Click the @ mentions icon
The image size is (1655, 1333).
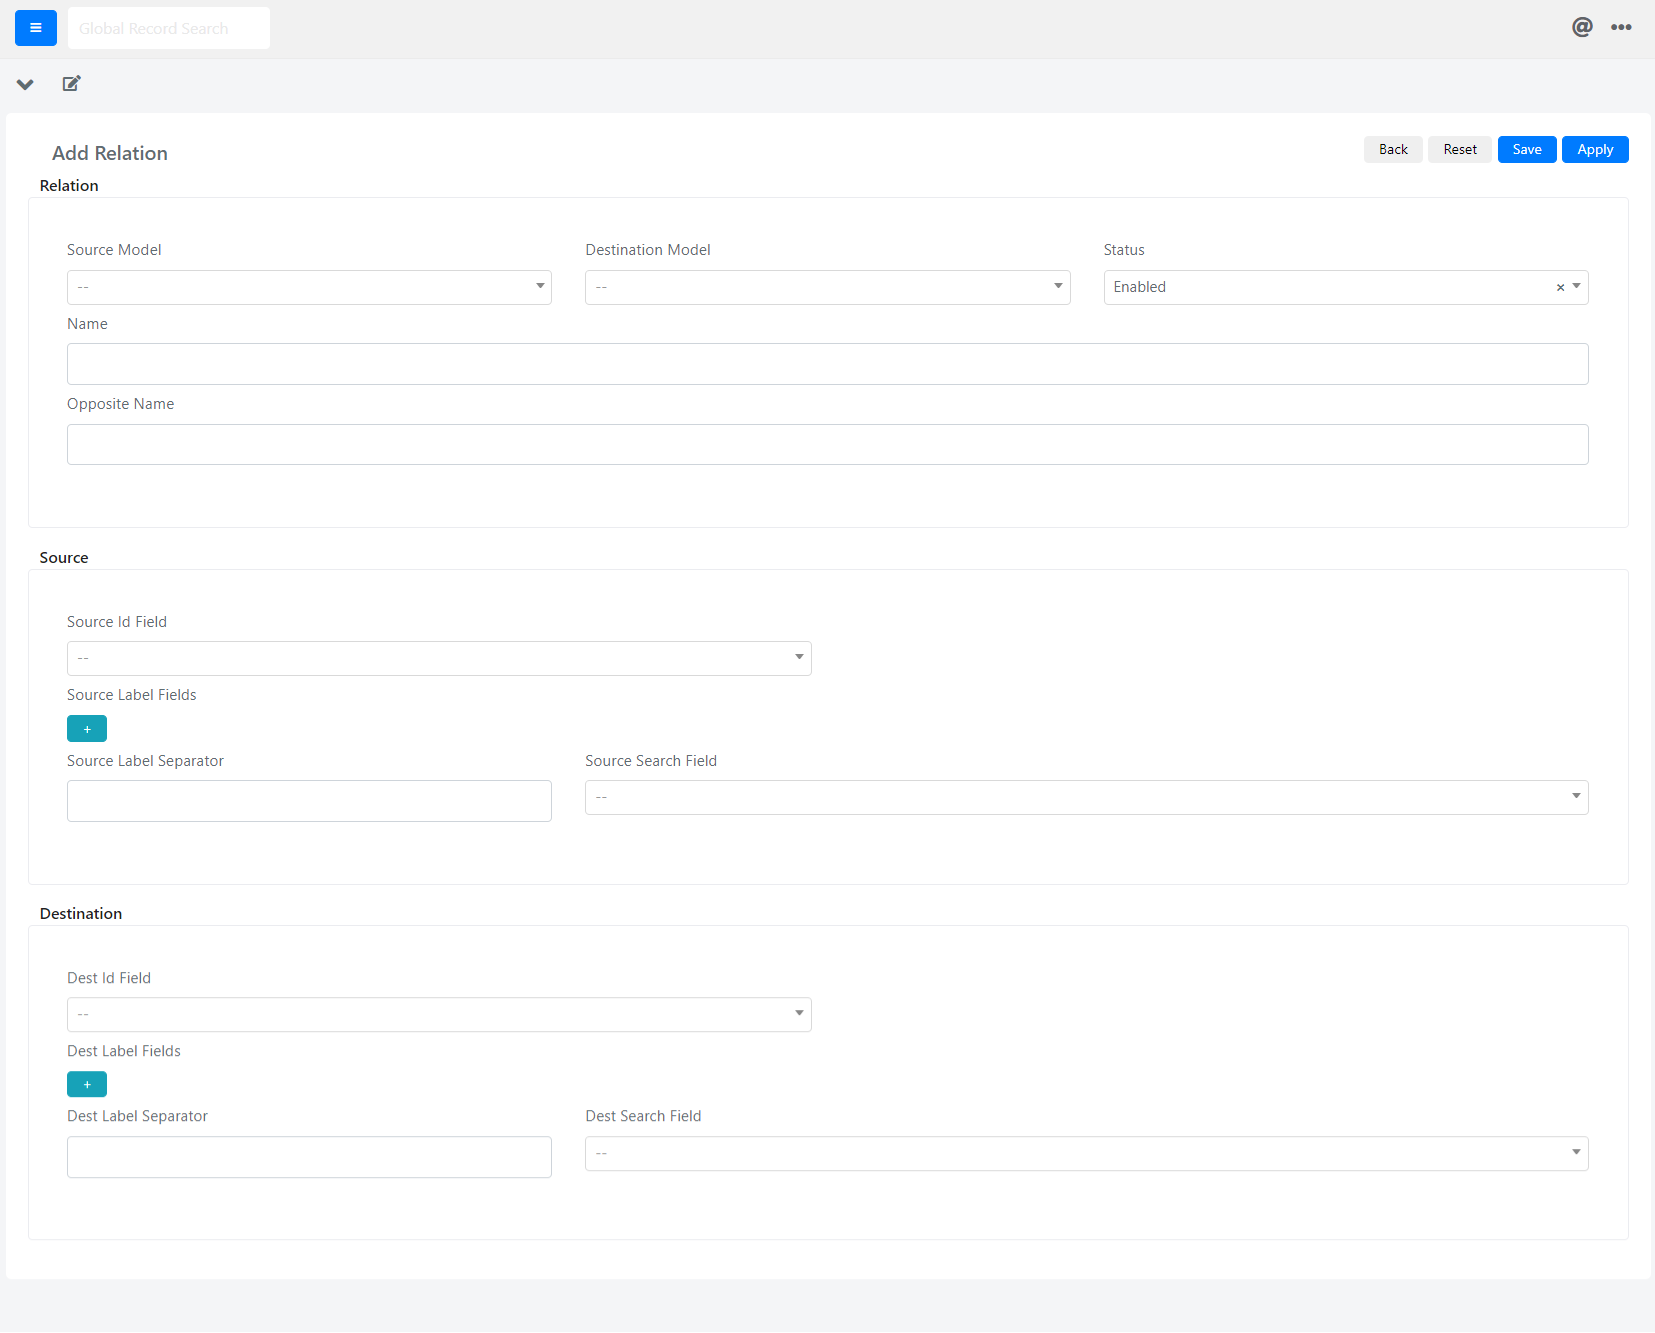pyautogui.click(x=1582, y=27)
